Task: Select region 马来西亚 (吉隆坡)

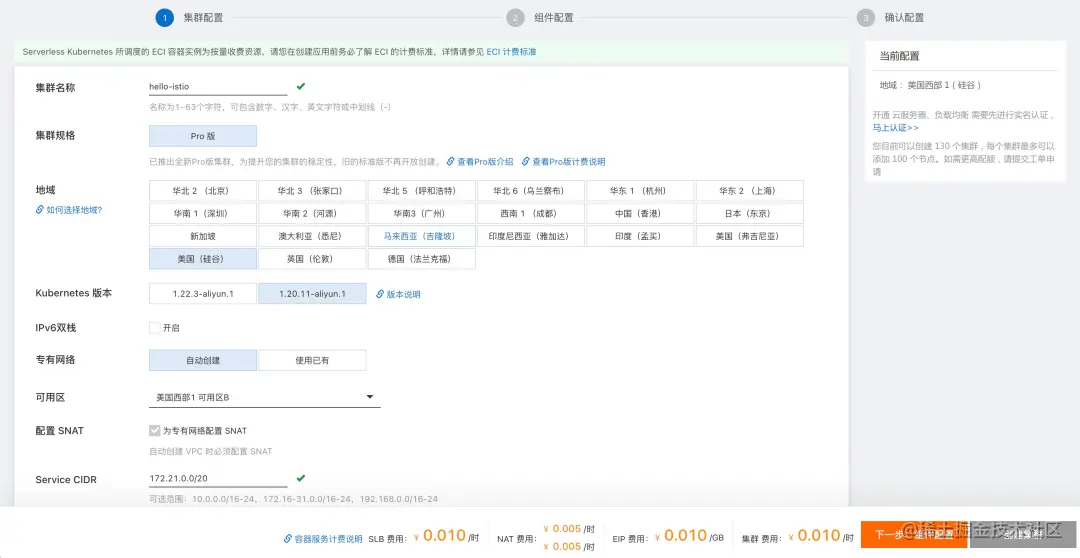Action: click(422, 236)
